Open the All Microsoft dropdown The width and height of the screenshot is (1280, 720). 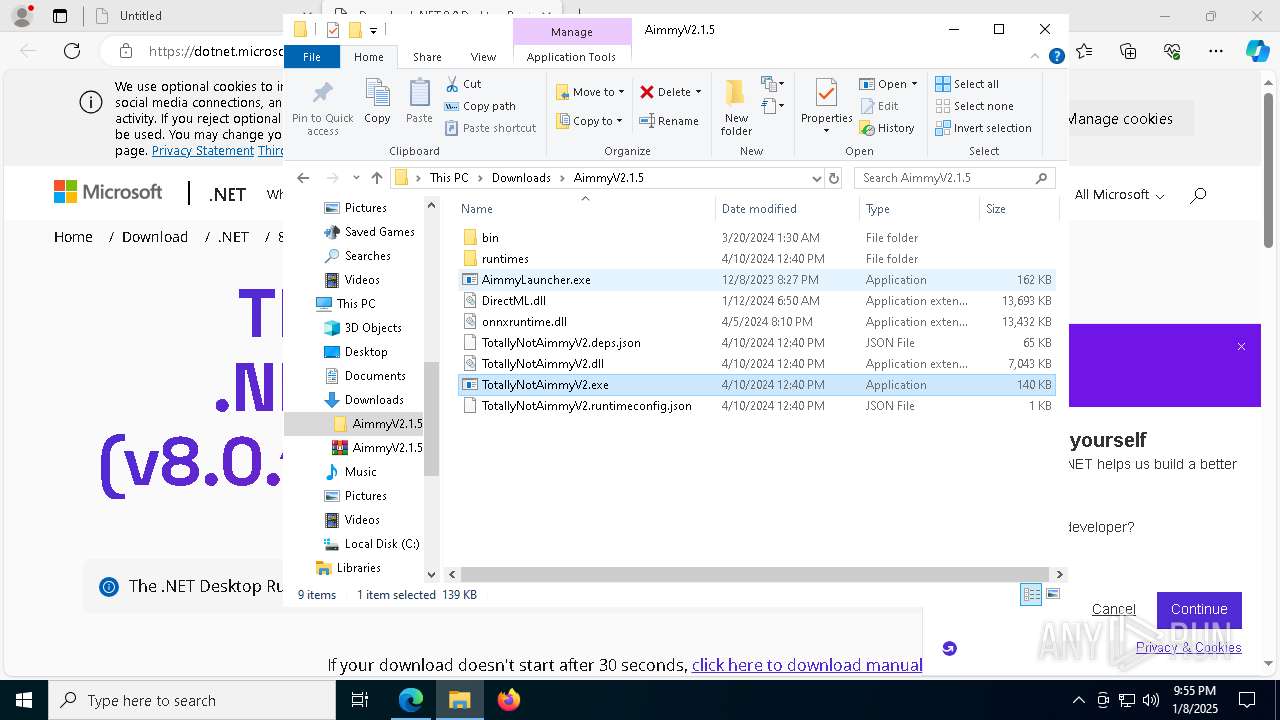(x=1119, y=195)
